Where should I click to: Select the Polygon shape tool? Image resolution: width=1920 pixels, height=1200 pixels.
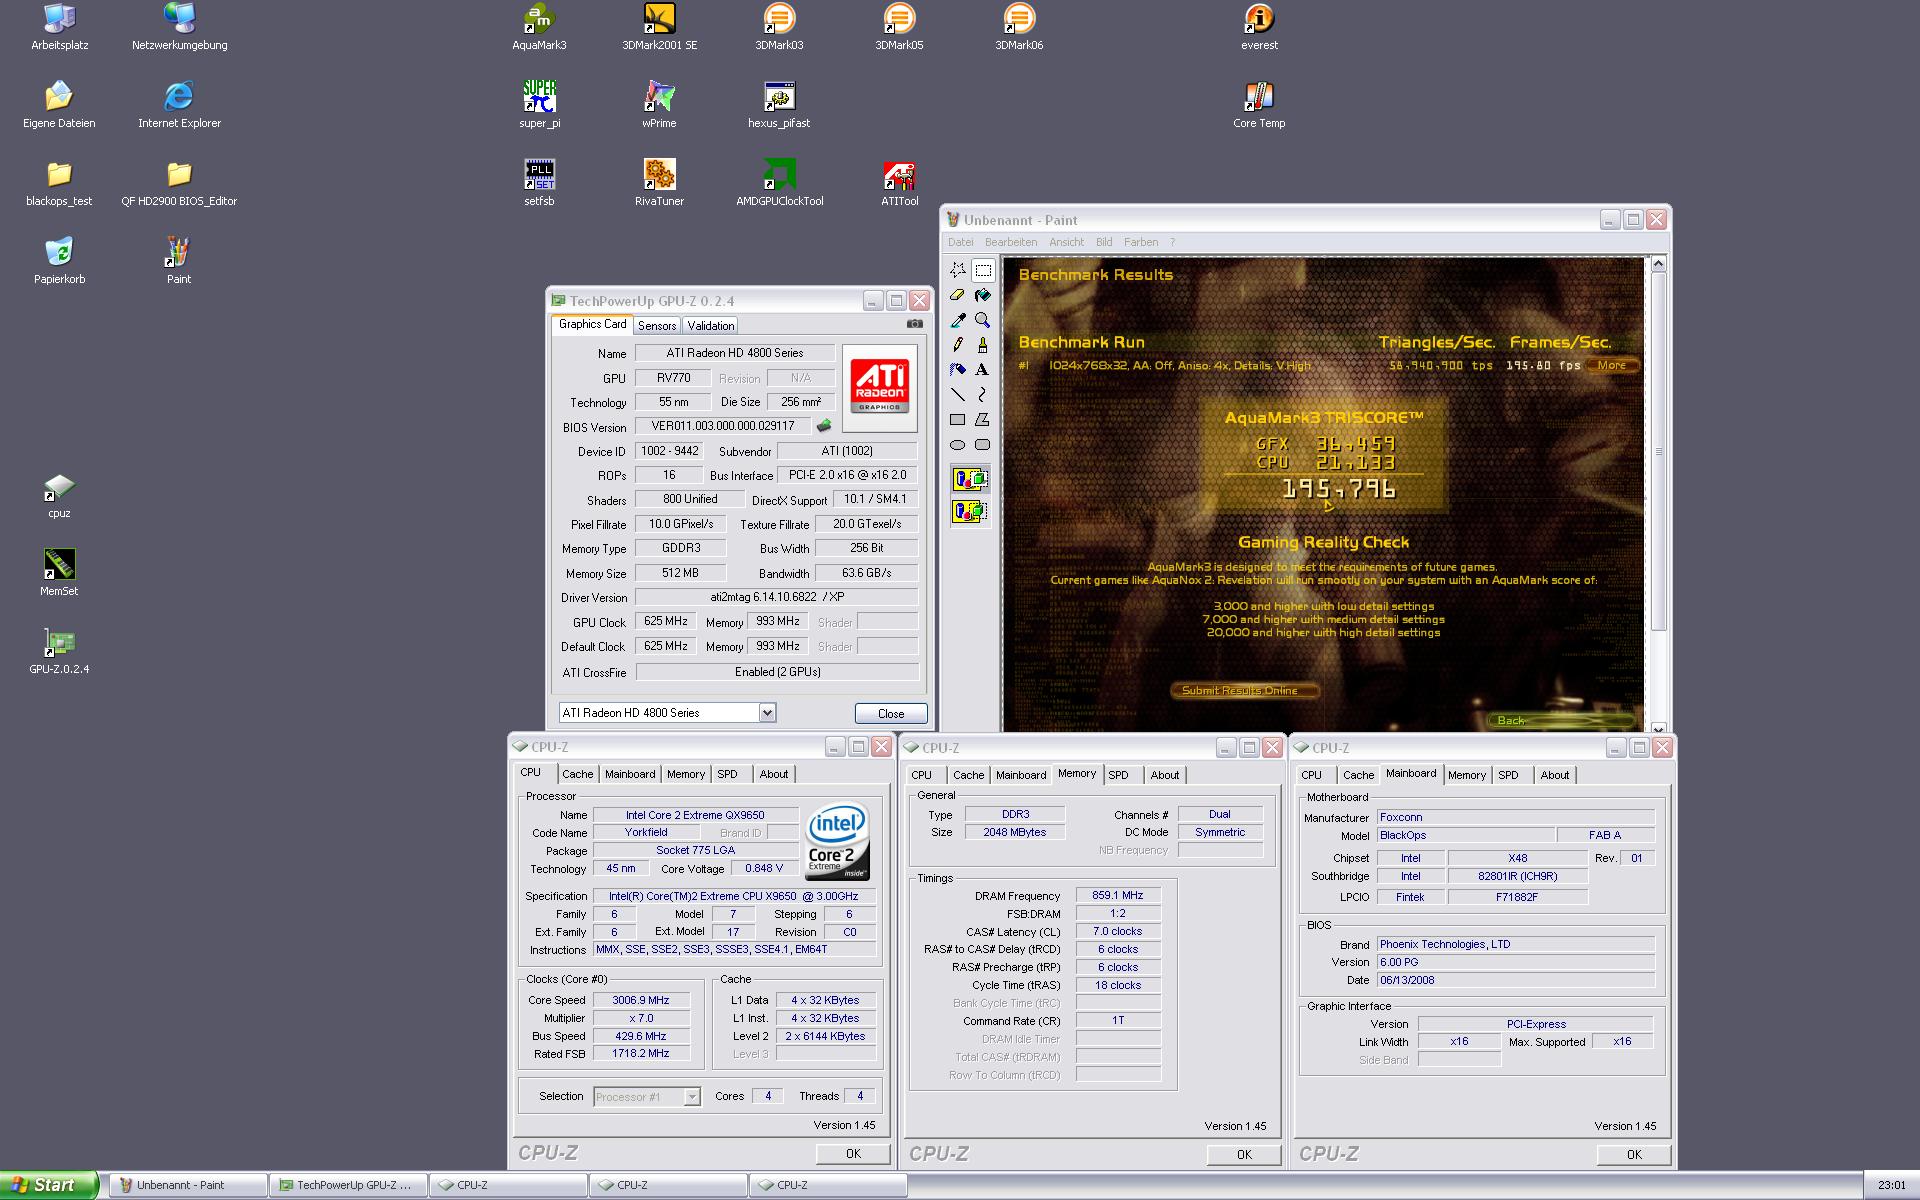point(983,420)
